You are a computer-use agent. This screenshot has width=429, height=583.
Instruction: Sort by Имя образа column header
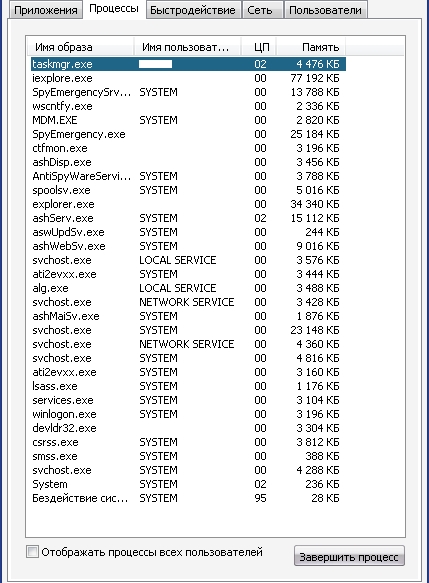click(81, 47)
